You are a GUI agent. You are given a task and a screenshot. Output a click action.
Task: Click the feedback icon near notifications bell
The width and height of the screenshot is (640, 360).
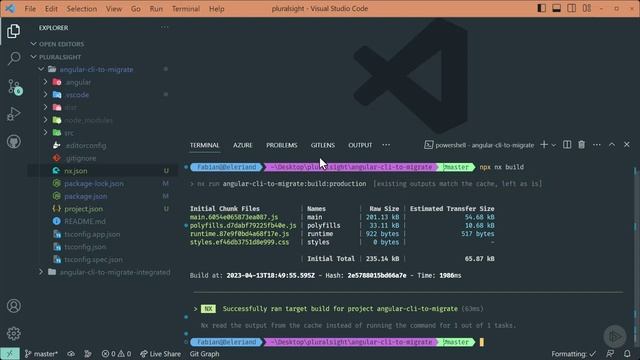point(610,354)
